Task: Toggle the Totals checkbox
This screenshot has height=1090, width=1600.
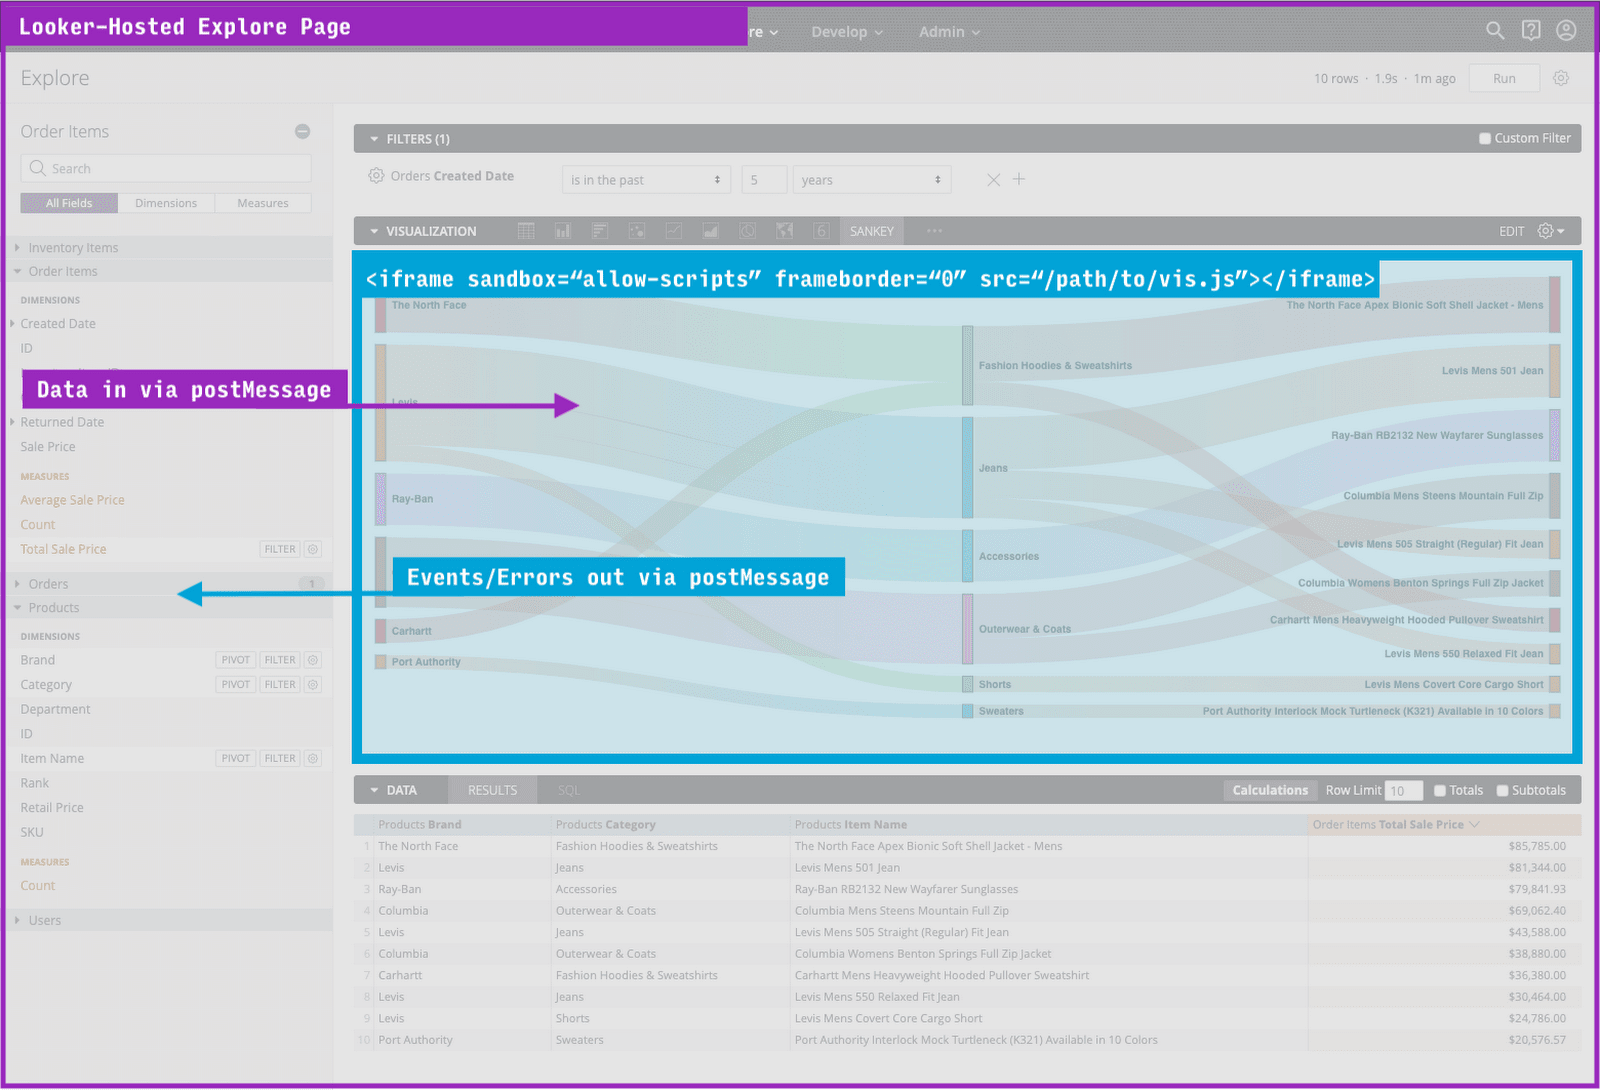Action: point(1440,790)
